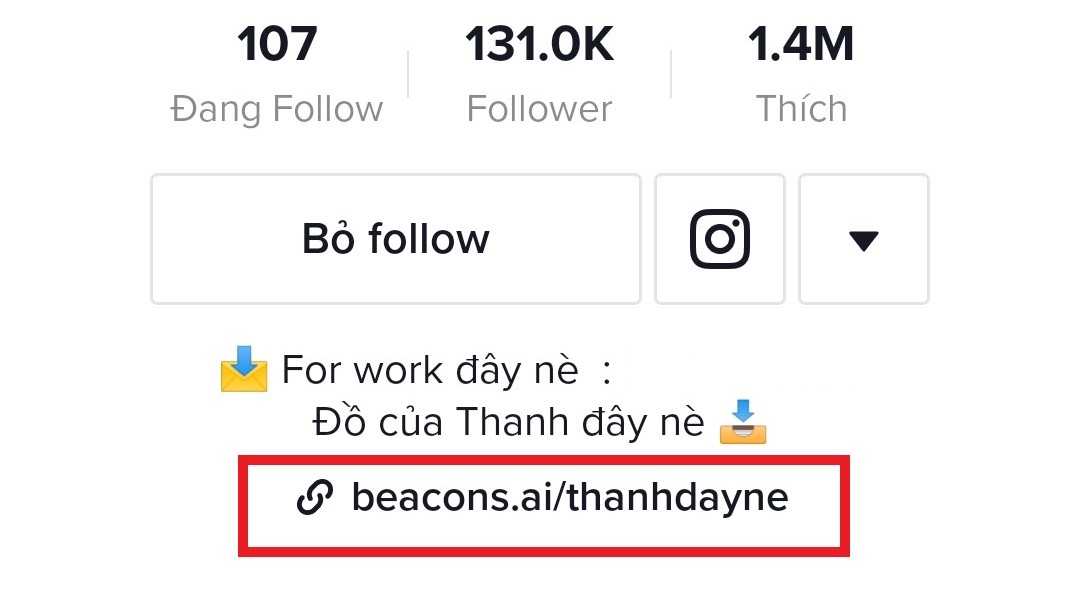
Task: Click the 'For work đây nè' bio line
Action: (x=430, y=371)
